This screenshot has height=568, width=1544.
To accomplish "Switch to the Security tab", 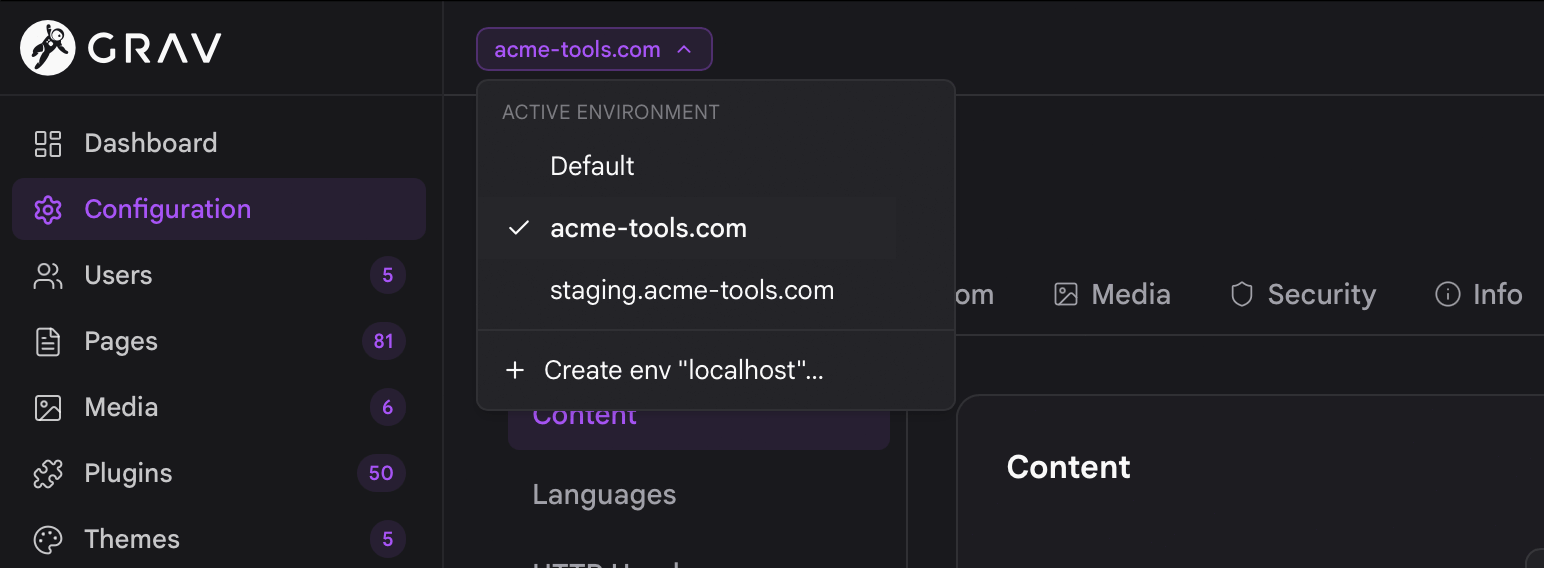I will click(x=1303, y=294).
